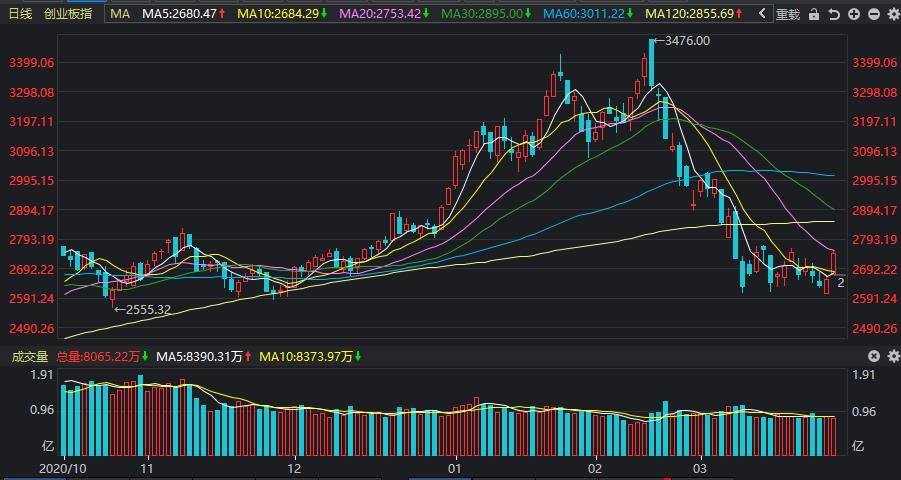Click the 创业板指 index name label
Viewport: 901px width, 480px height.
click(68, 14)
